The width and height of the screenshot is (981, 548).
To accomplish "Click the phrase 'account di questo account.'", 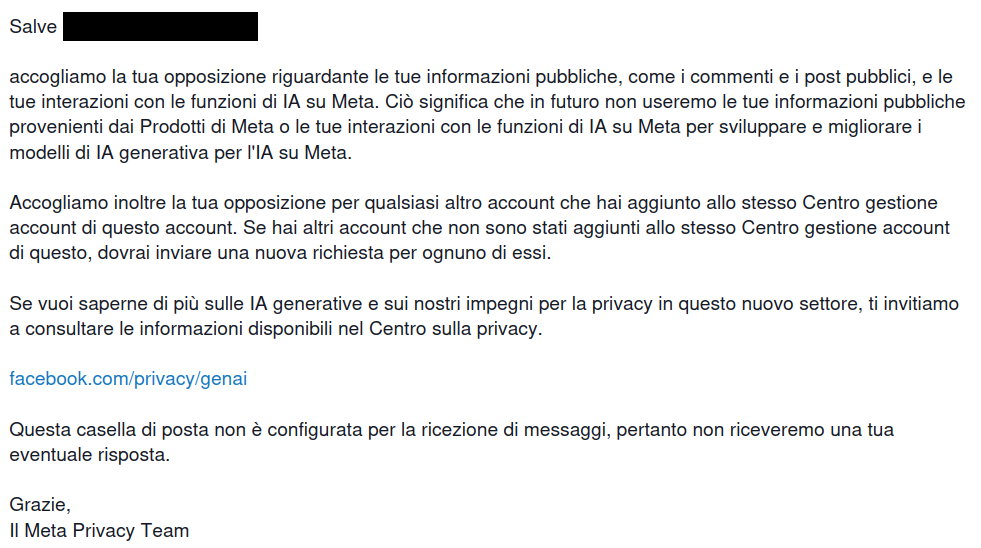I will pos(123,228).
